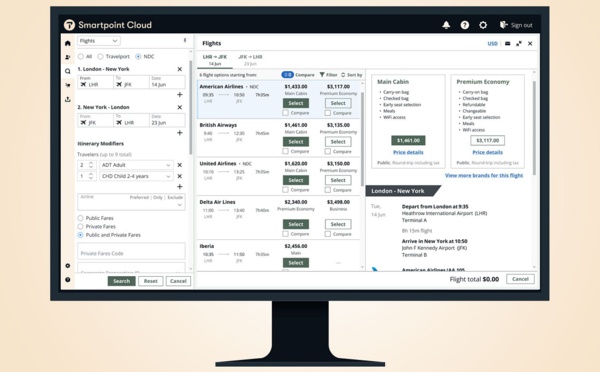
Task: Open View more brands for this flight
Action: click(484, 175)
